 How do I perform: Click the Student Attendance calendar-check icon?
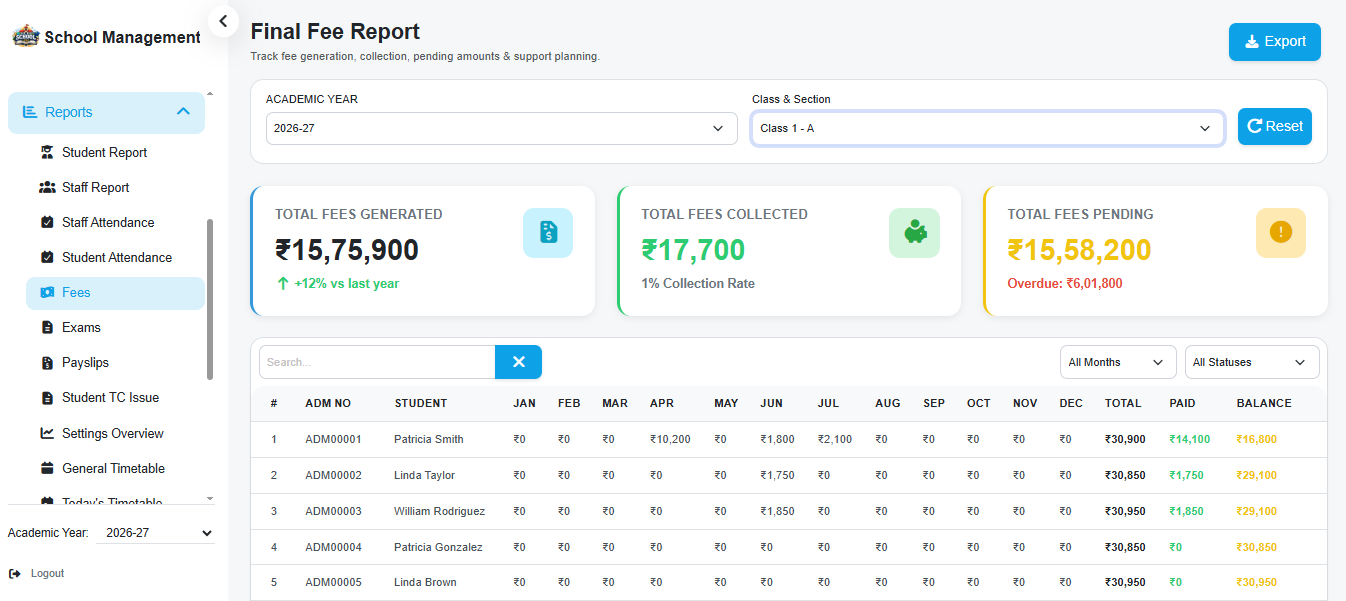pyautogui.click(x=47, y=257)
